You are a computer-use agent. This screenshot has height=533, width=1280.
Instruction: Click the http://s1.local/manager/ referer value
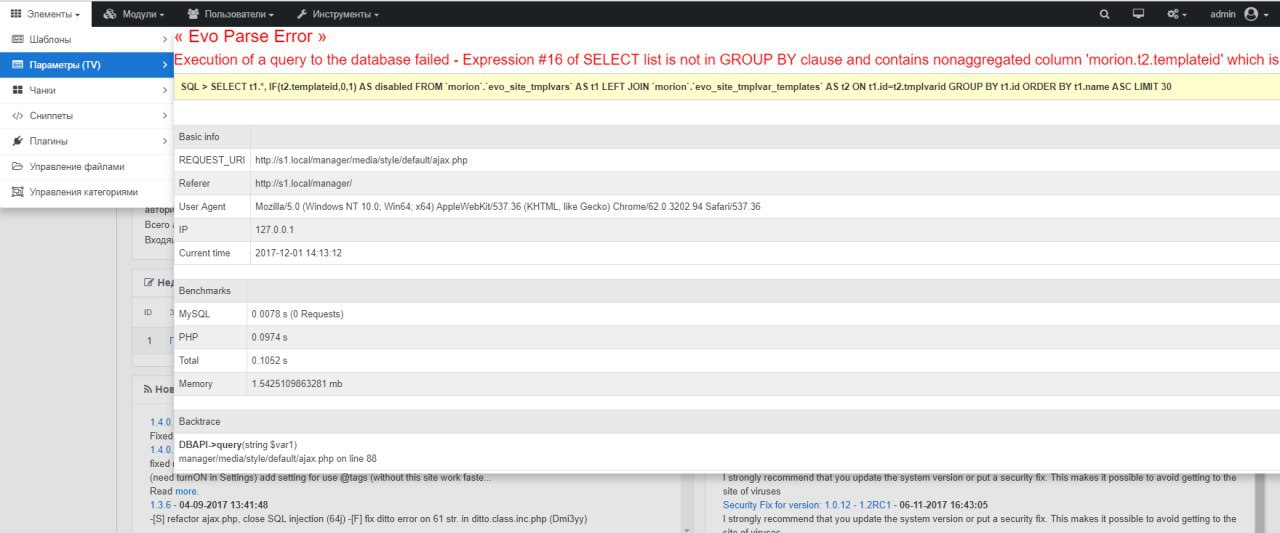(x=304, y=183)
